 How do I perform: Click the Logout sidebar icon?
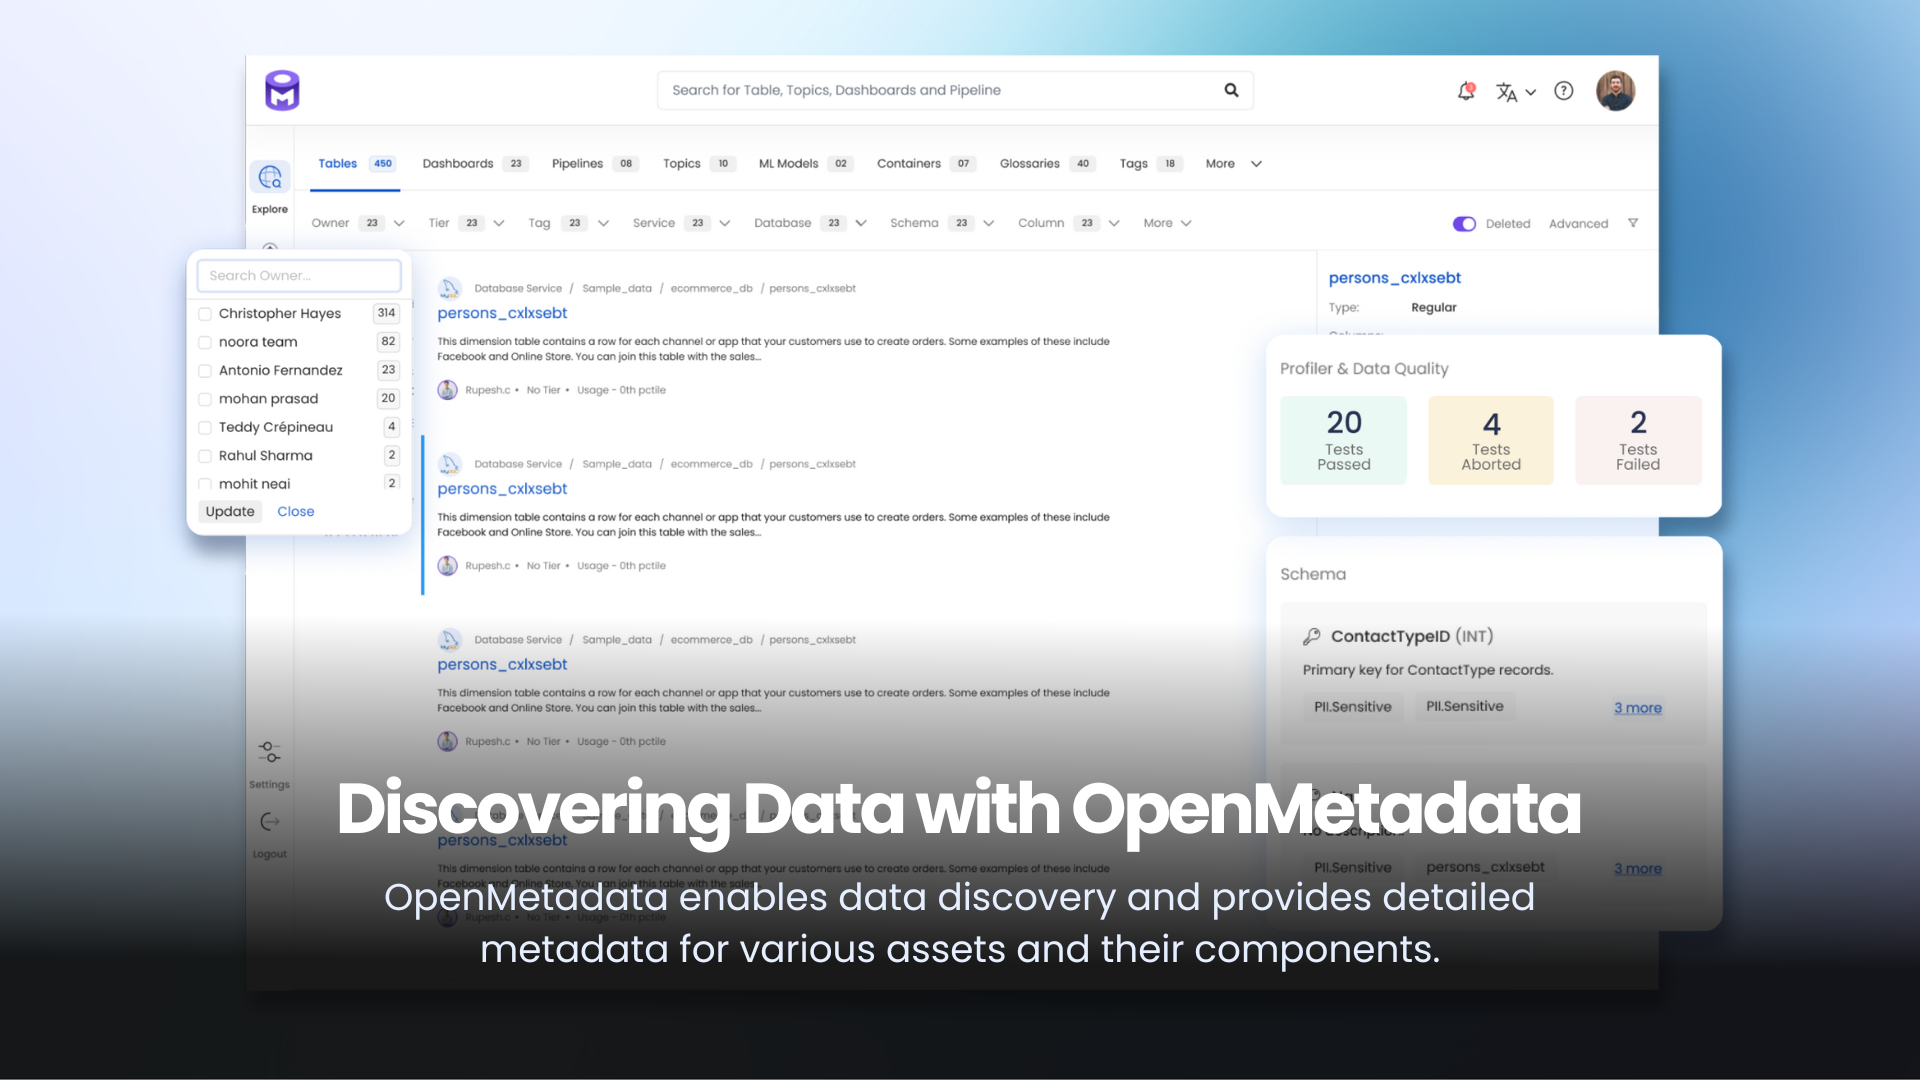point(268,822)
